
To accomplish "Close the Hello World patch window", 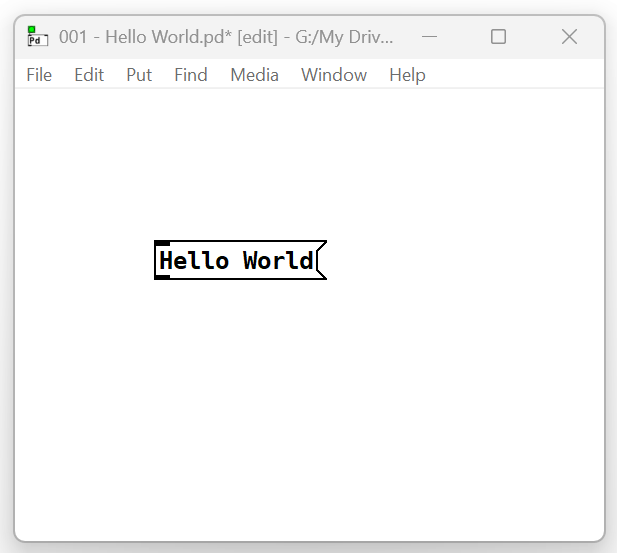I will pos(569,37).
